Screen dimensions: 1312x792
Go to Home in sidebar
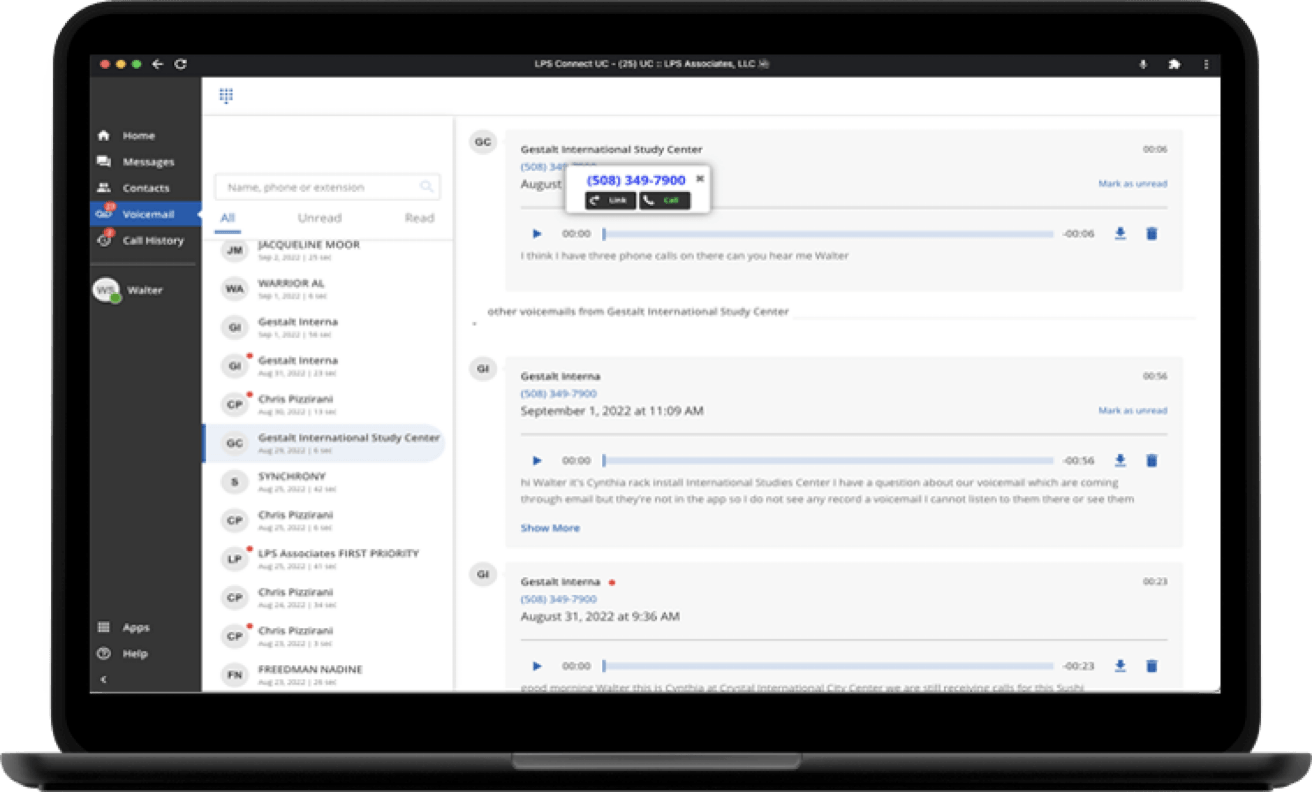click(x=138, y=136)
